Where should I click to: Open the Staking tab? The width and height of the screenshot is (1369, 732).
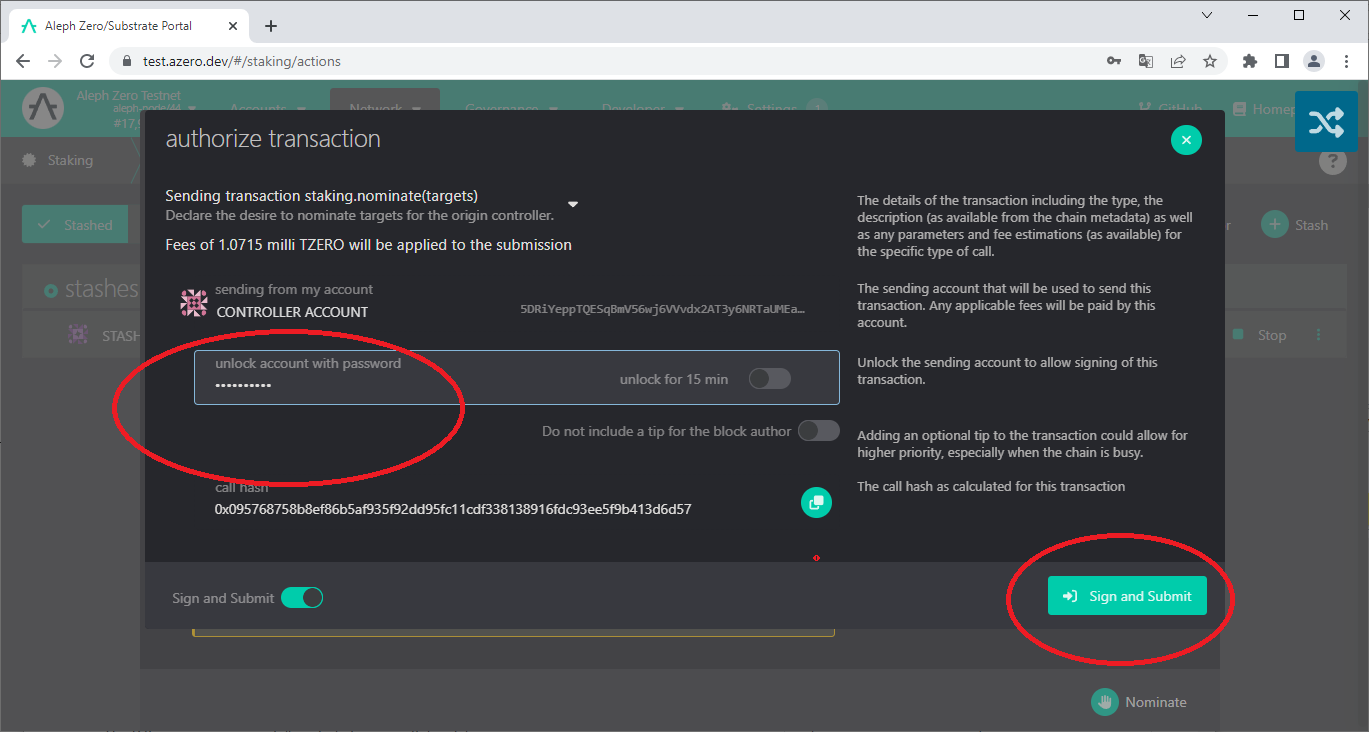tap(59, 160)
